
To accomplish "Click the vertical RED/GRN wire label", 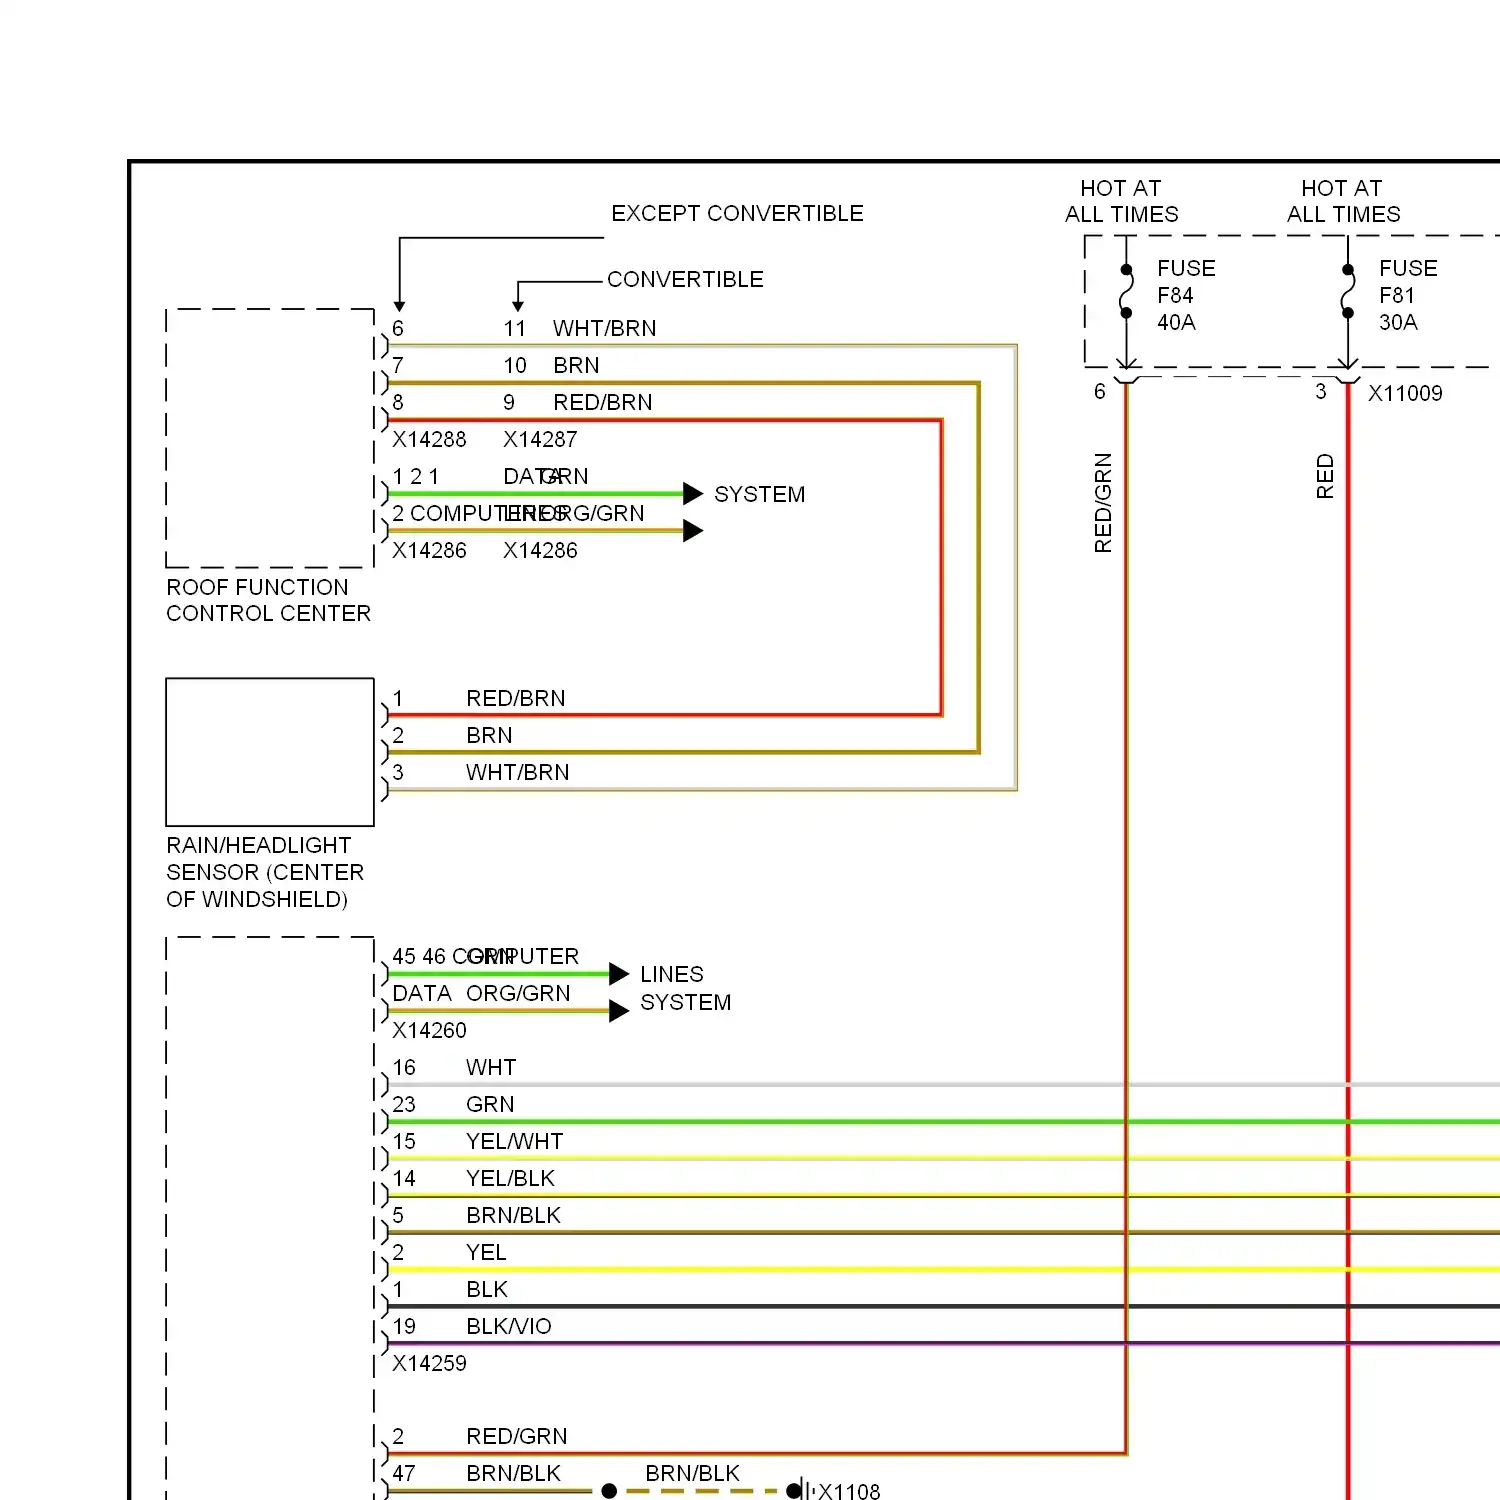I will 1103,503.
